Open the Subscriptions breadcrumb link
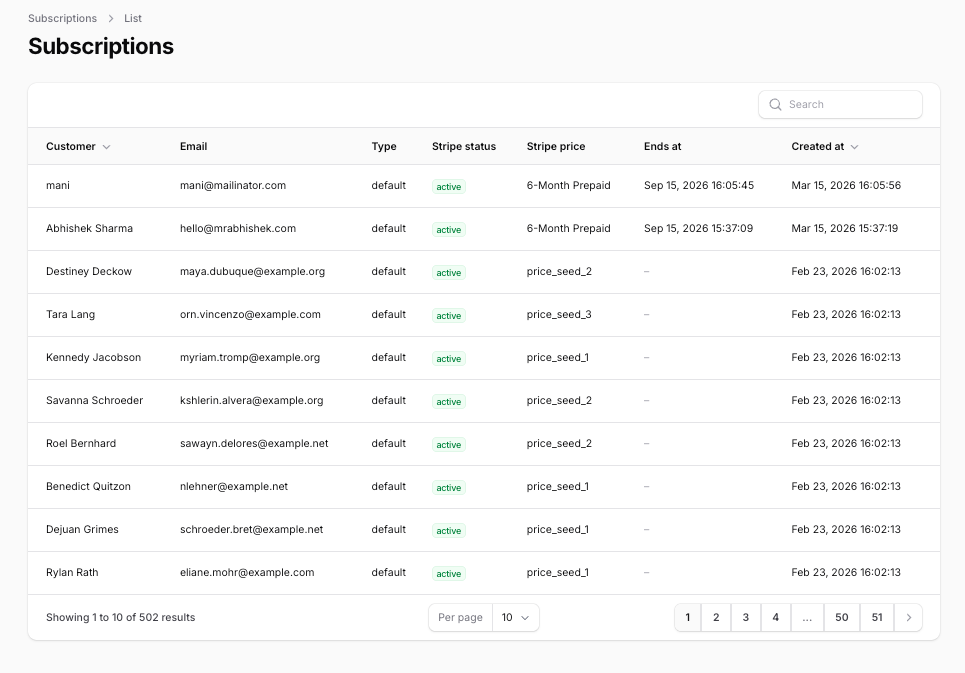This screenshot has height=673, width=965. click(62, 18)
